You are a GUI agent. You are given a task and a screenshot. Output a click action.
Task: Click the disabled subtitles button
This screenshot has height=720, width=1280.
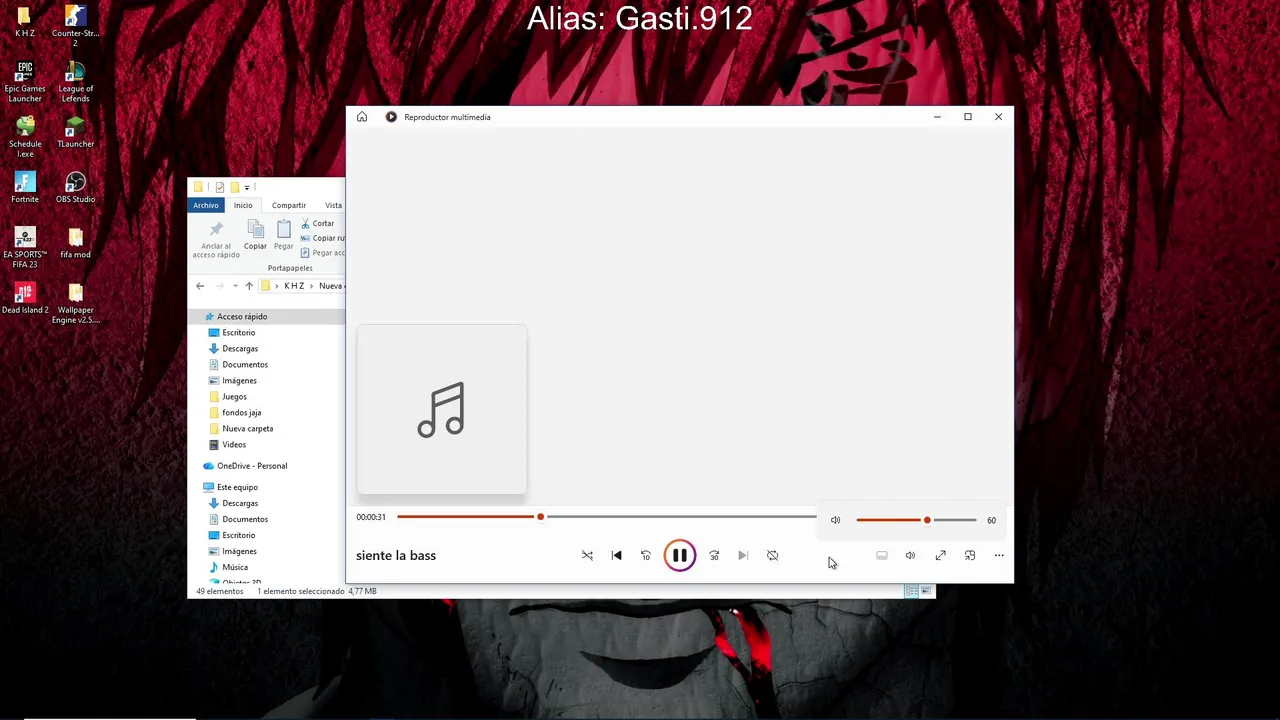tap(882, 555)
